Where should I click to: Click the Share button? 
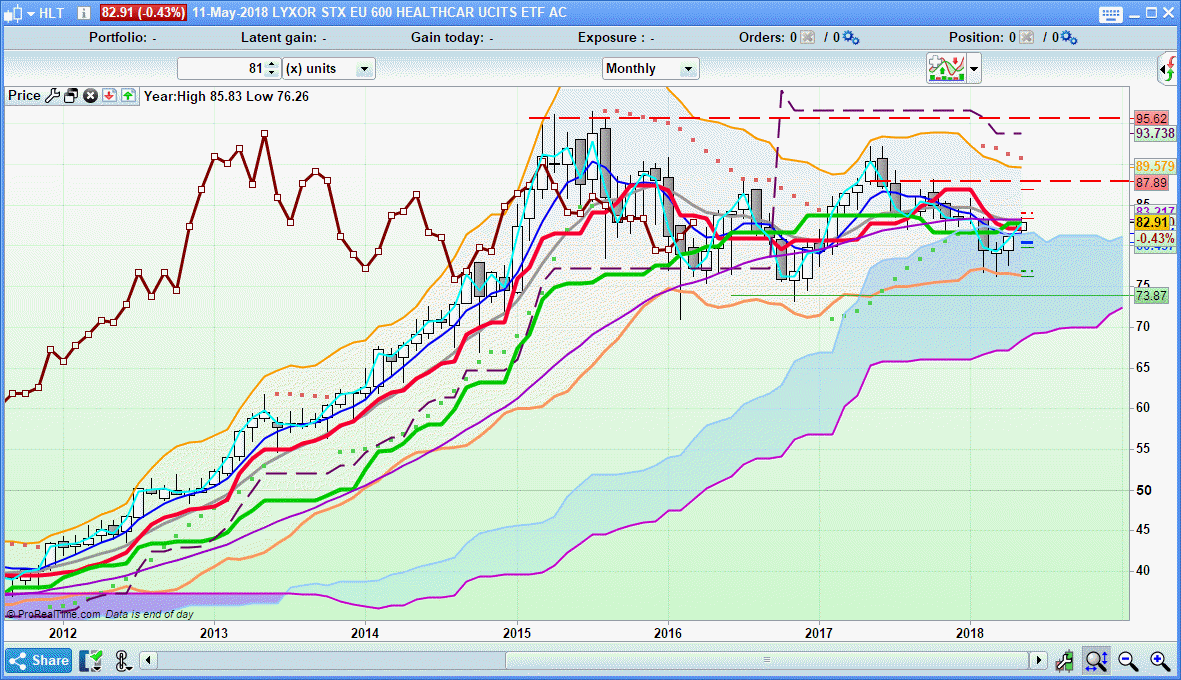click(x=39, y=660)
